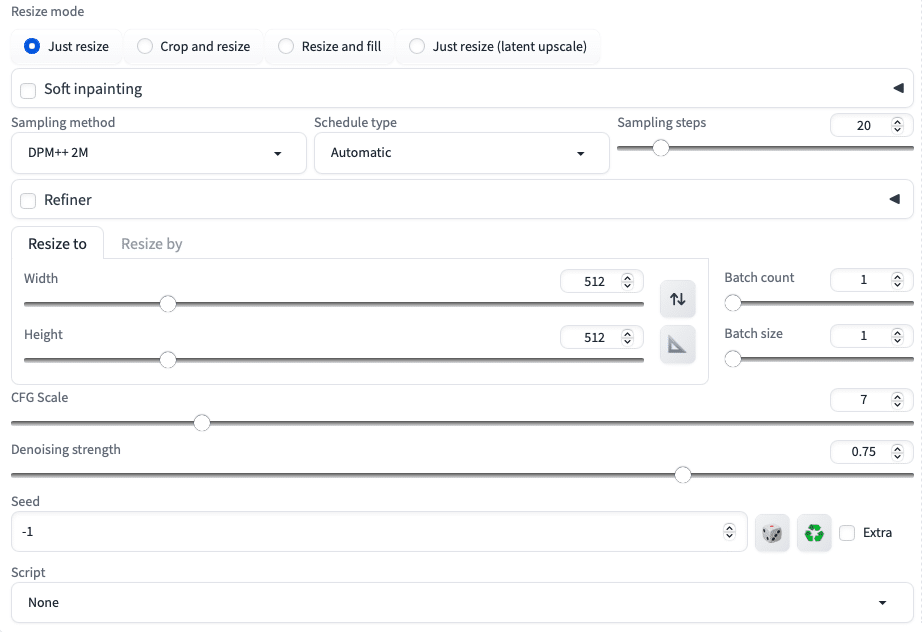Choose Just resize (latent upscale) option
This screenshot has width=923, height=632.
(499, 46)
